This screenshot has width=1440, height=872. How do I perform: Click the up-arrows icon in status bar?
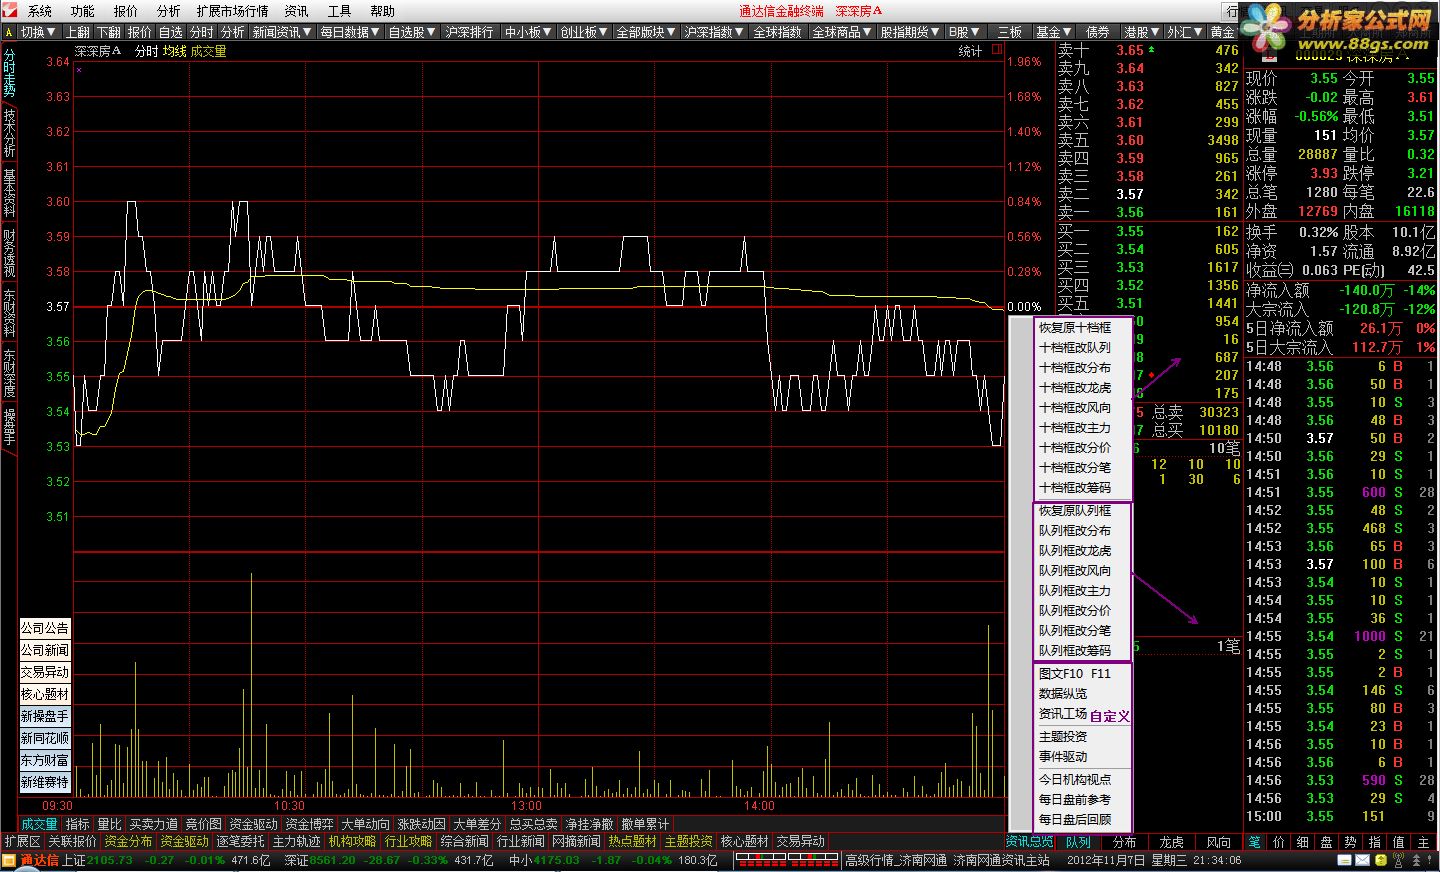point(1414,860)
